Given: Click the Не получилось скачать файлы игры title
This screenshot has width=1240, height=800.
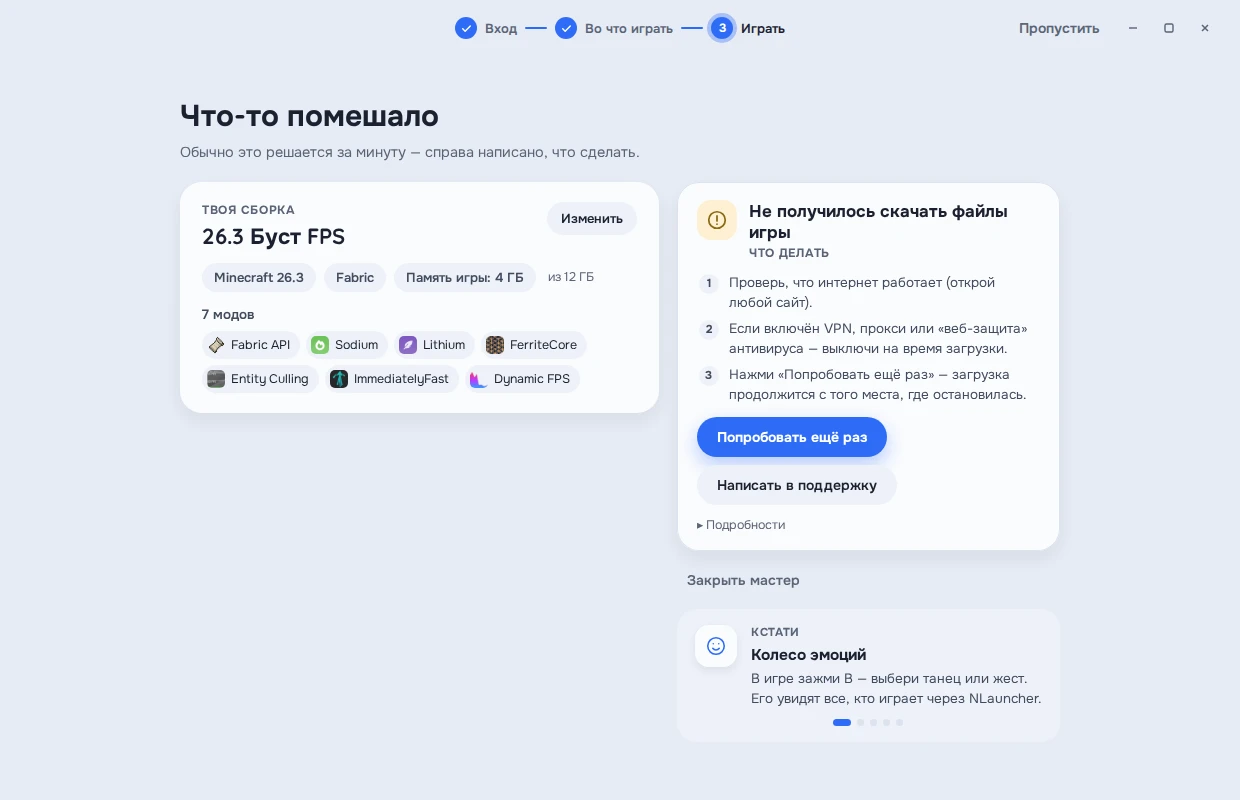Looking at the screenshot, I should 878,221.
